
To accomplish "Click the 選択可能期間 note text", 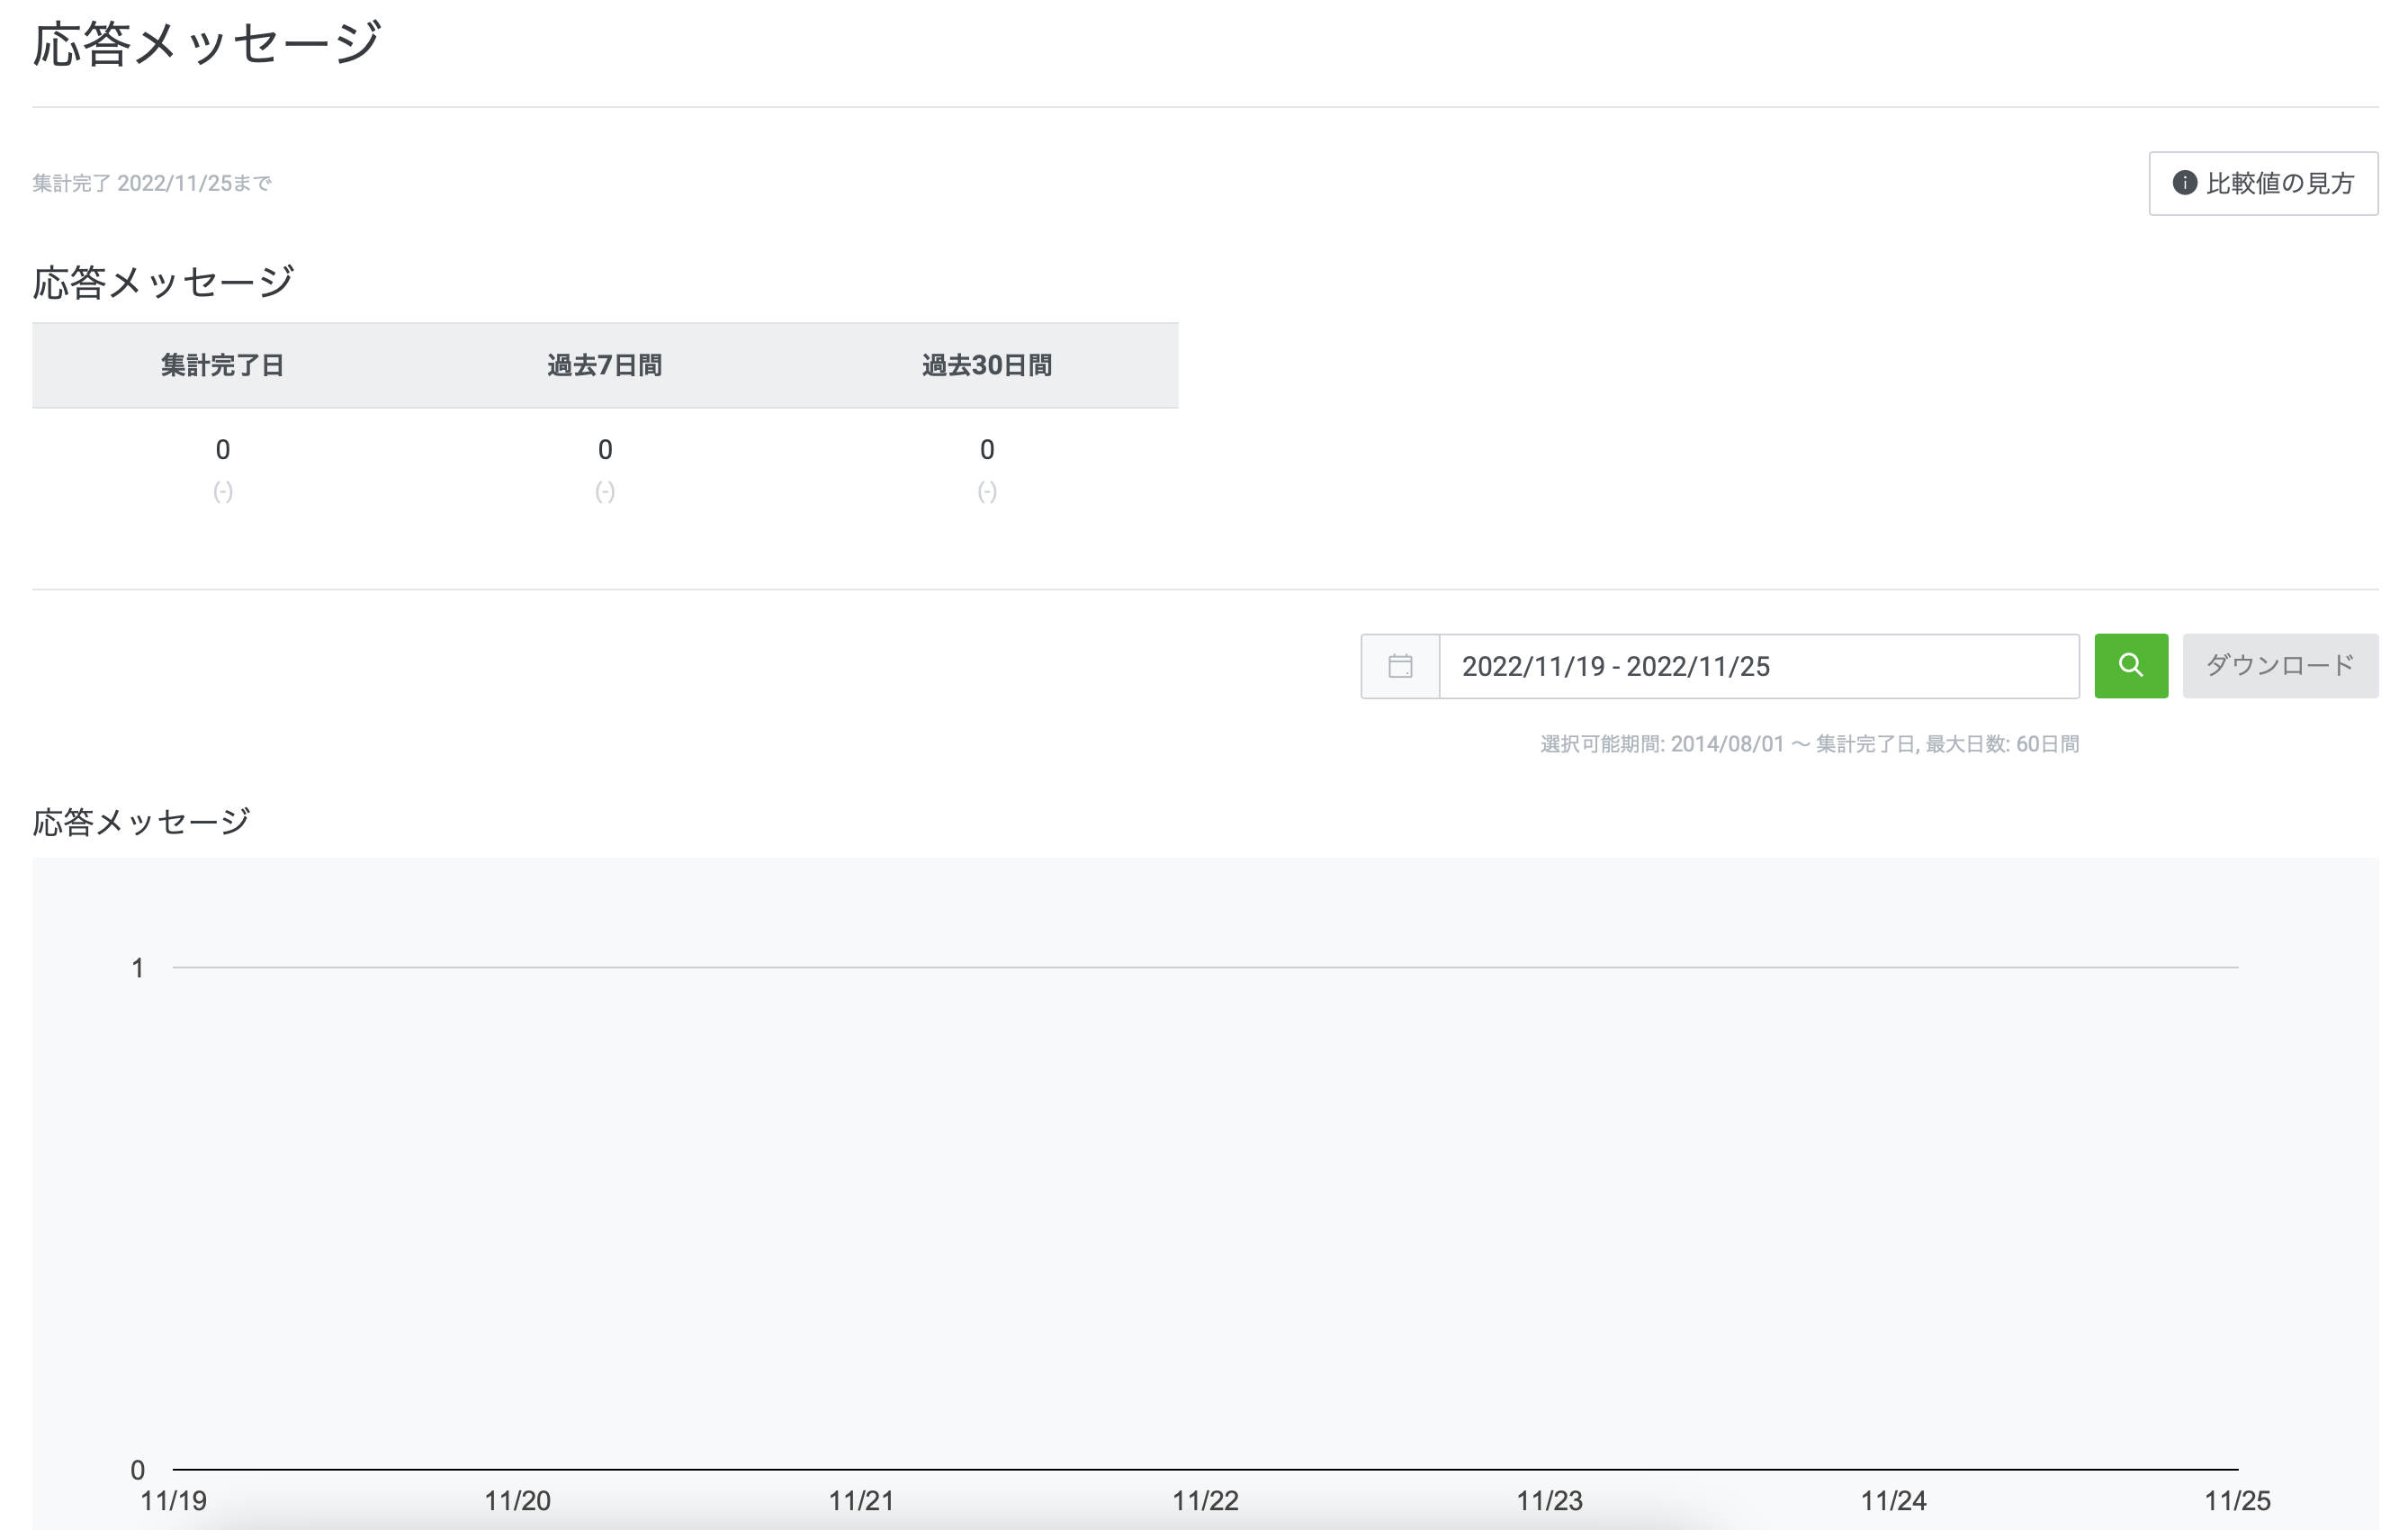I will pyautogui.click(x=1809, y=744).
